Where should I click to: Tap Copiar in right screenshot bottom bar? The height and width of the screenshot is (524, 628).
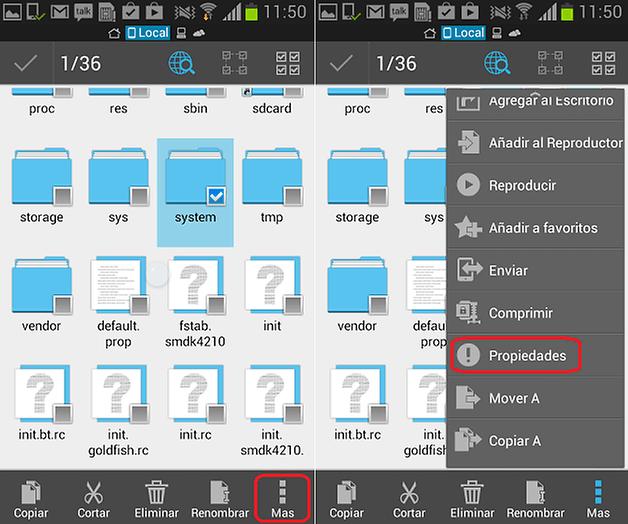[346, 499]
